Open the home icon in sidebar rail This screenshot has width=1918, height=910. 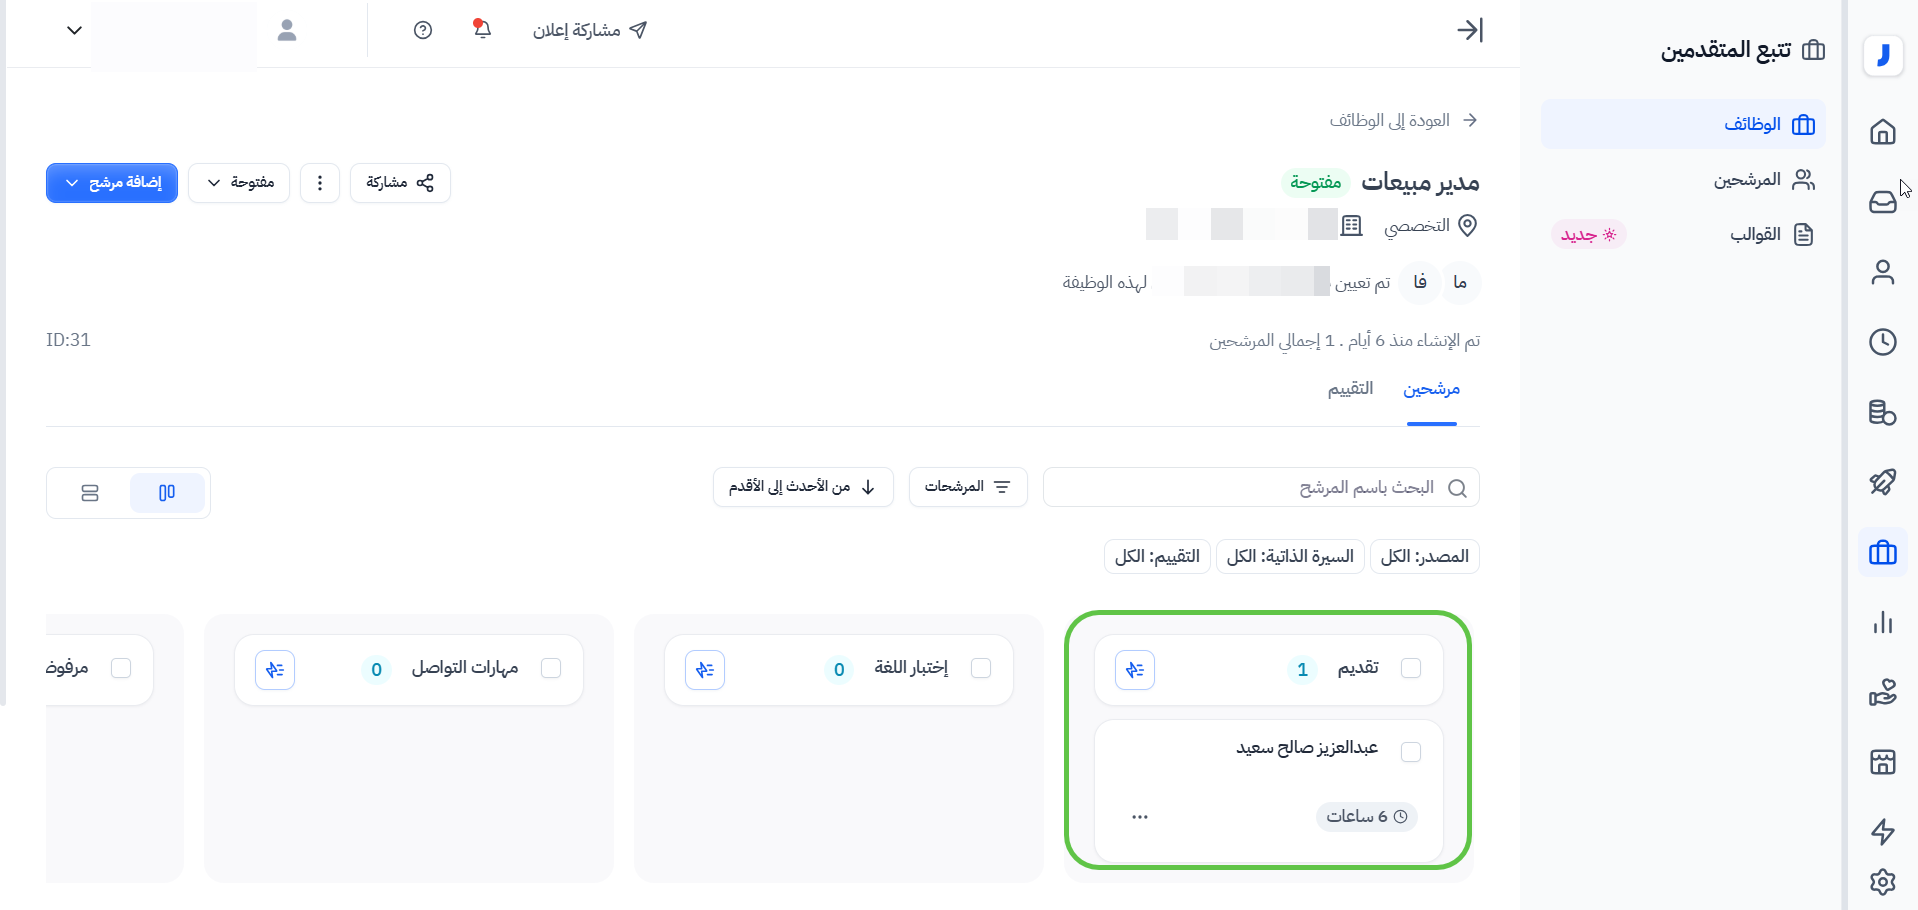(x=1882, y=132)
